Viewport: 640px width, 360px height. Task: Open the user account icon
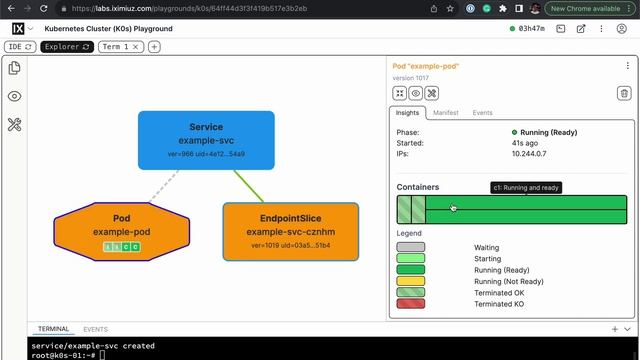click(x=622, y=29)
